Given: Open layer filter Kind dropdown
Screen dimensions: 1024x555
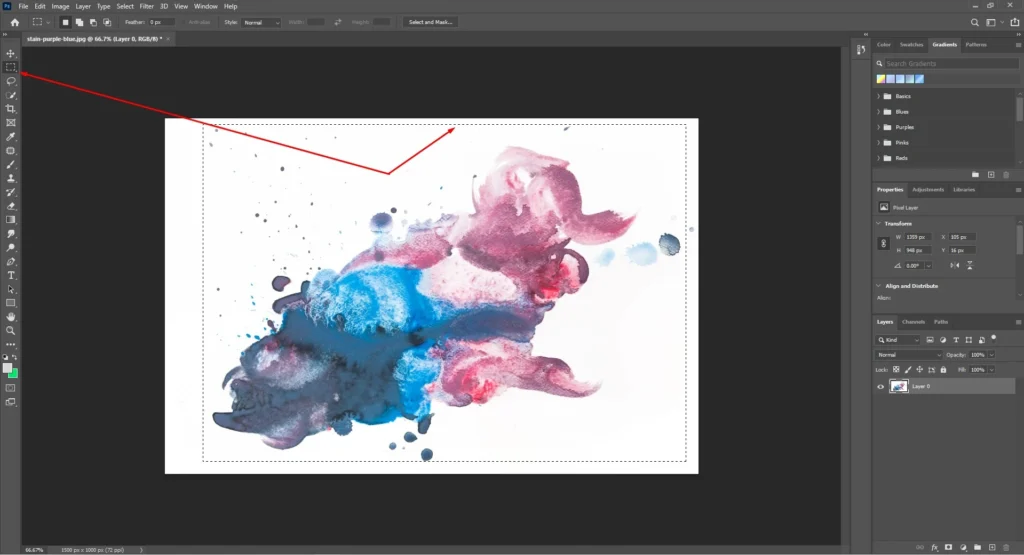Looking at the screenshot, I should 897,340.
